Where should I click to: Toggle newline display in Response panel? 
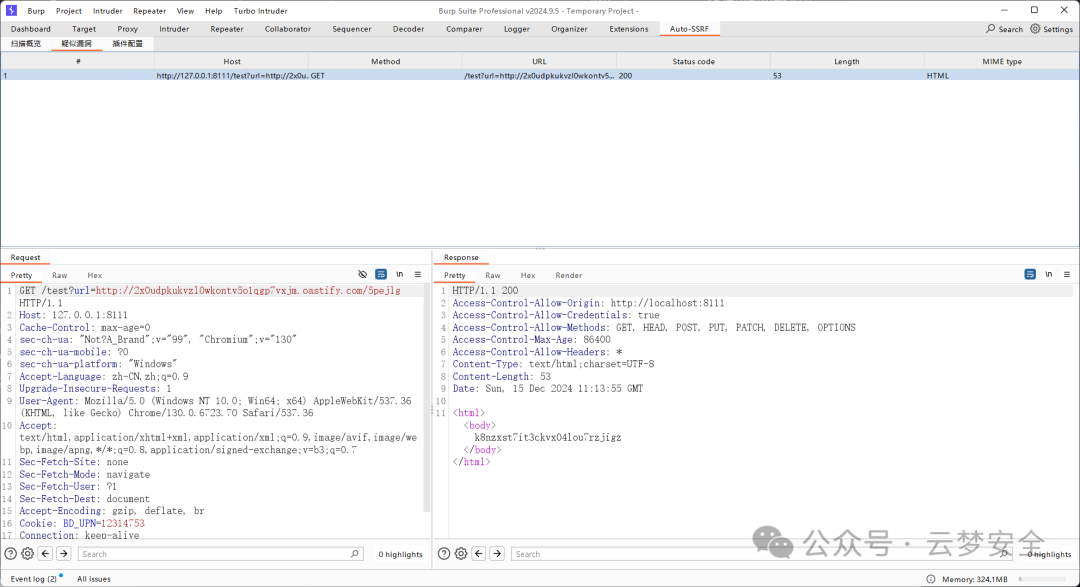[1048, 274]
